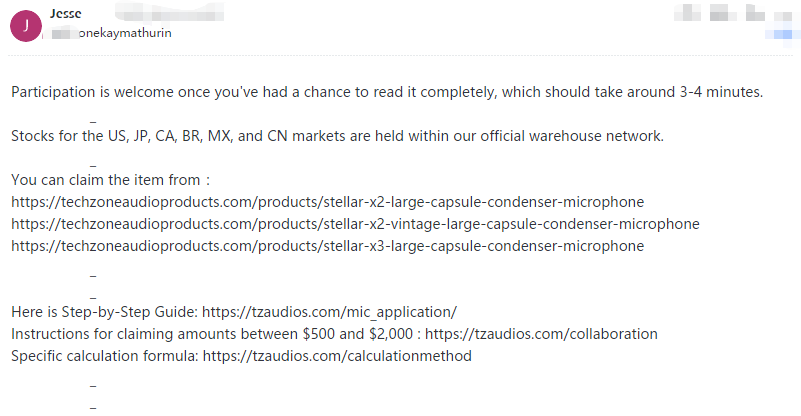The image size is (801, 416).
Task: Open the stellar-x2-vintage microphone product link
Action: (355, 224)
